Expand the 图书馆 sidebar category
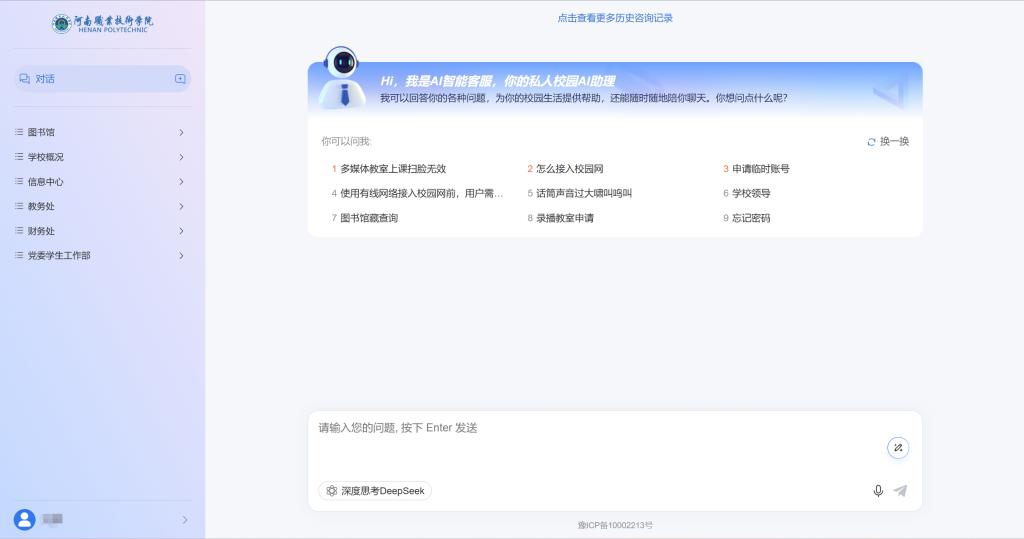 pos(102,132)
